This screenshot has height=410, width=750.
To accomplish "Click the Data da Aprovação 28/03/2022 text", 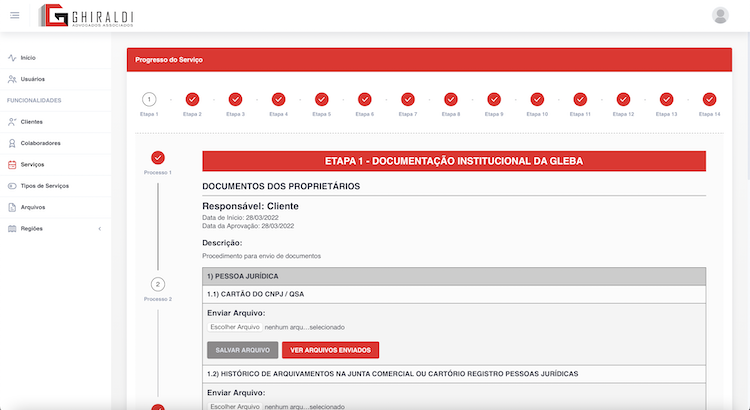I will tap(248, 226).
